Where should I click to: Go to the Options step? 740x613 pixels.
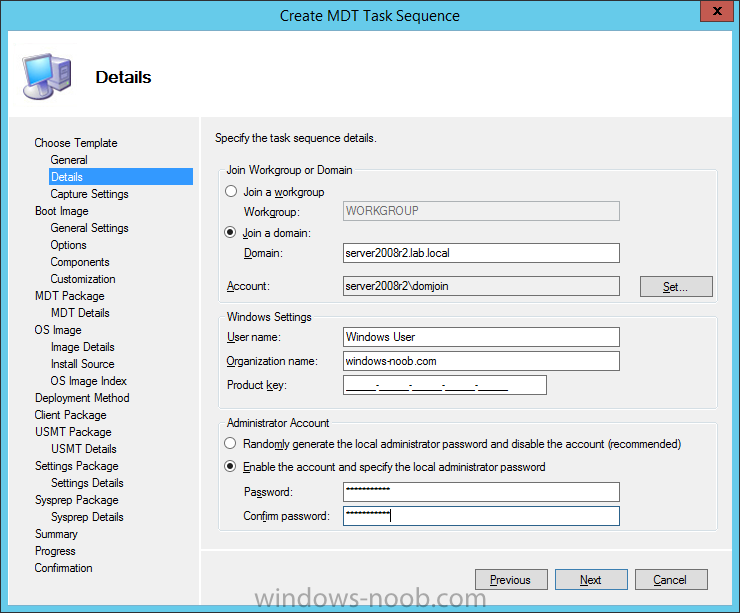[68, 245]
